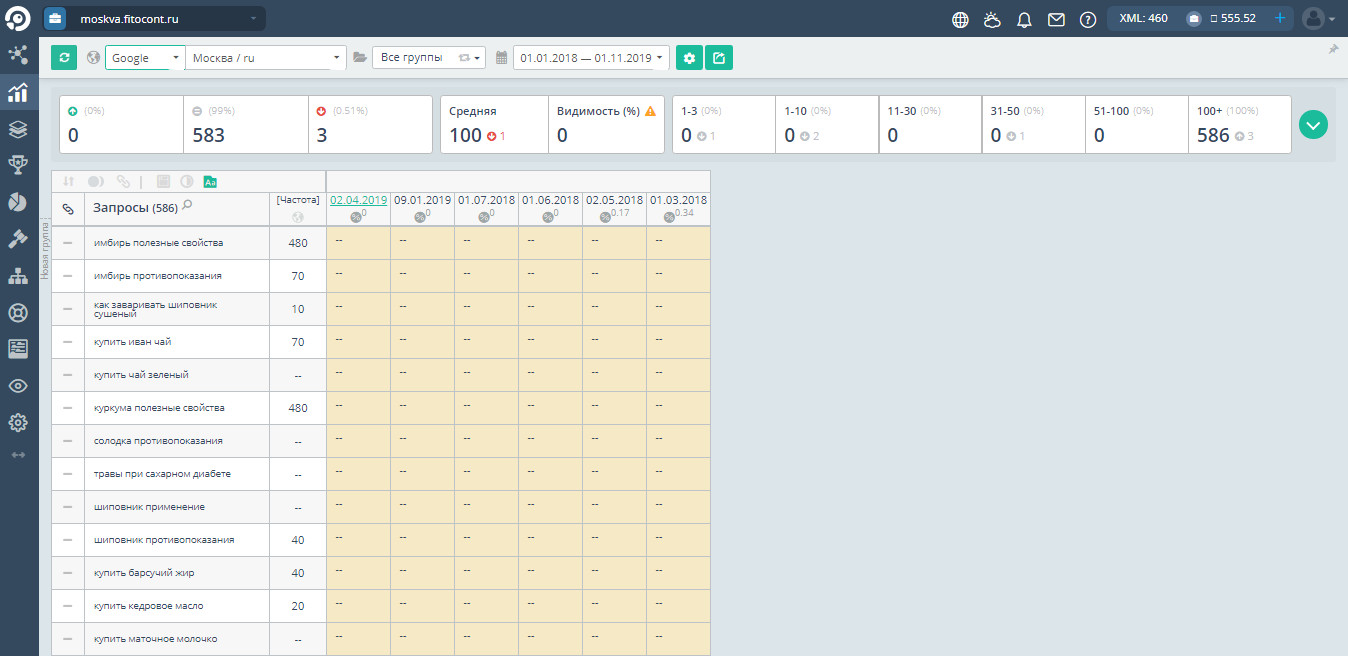The width and height of the screenshot is (1348, 656).
Task: Click the blue plus add balance button
Action: (x=1279, y=18)
